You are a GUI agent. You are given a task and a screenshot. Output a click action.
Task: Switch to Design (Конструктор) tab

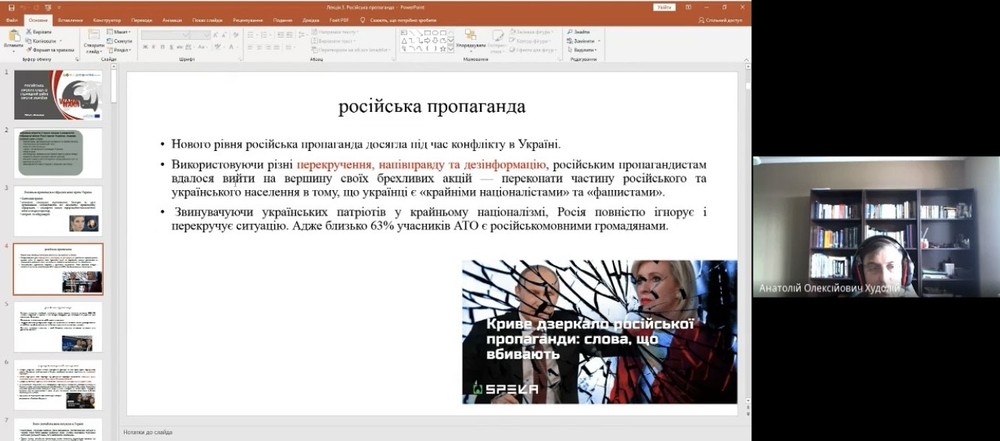[107, 20]
